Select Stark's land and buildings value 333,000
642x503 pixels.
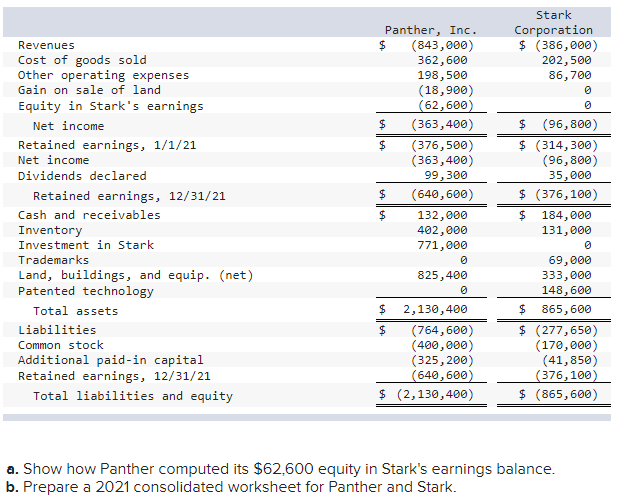coord(567,275)
